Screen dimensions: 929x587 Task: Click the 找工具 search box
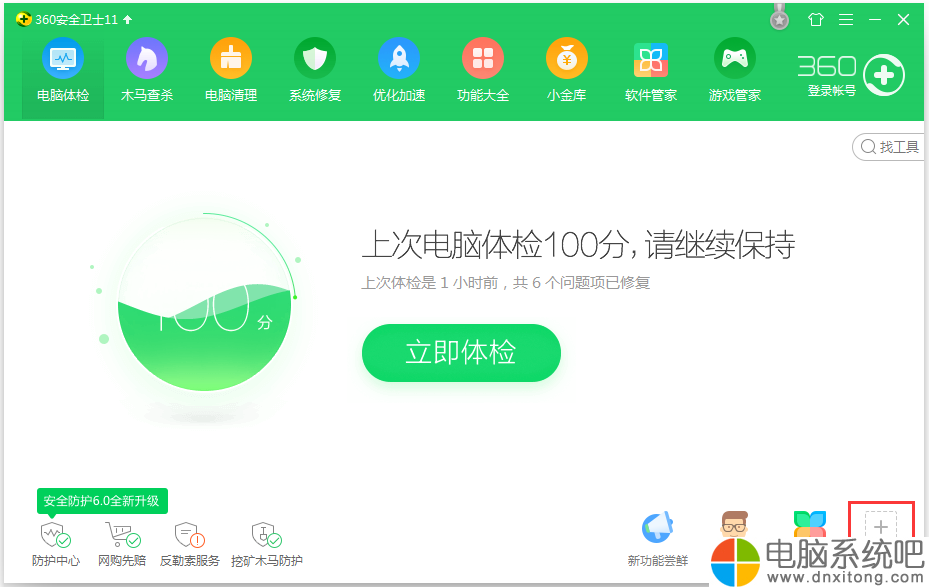click(x=889, y=147)
